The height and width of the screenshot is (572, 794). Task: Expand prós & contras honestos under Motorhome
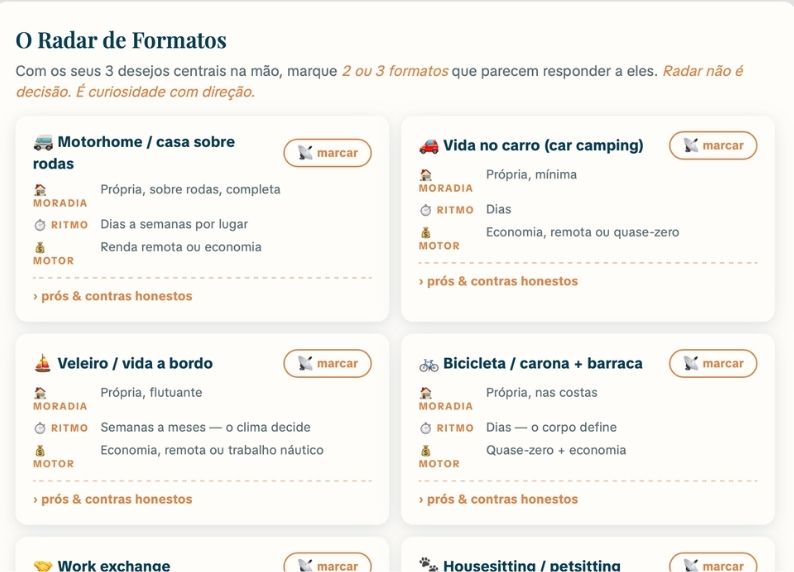click(x=112, y=296)
